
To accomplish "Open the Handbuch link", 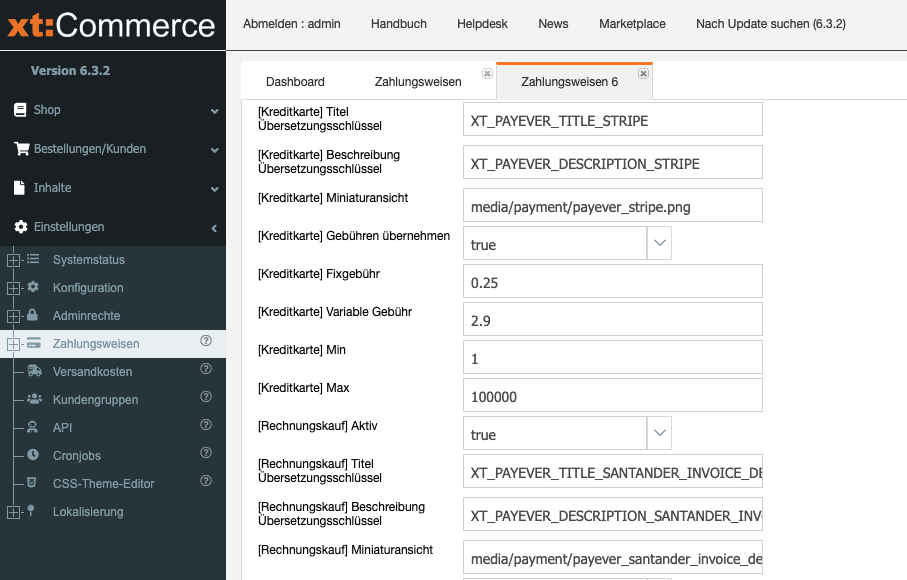I will tap(399, 24).
